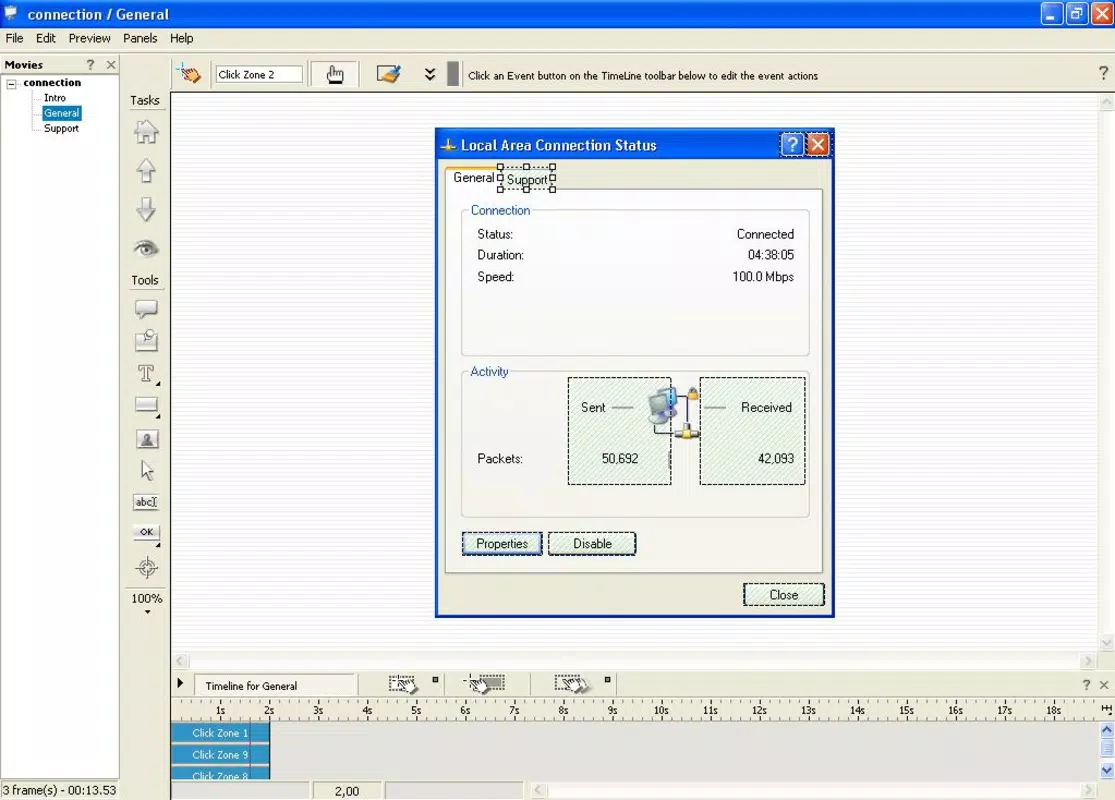
Task: Click the General tab in dialog
Action: point(473,178)
